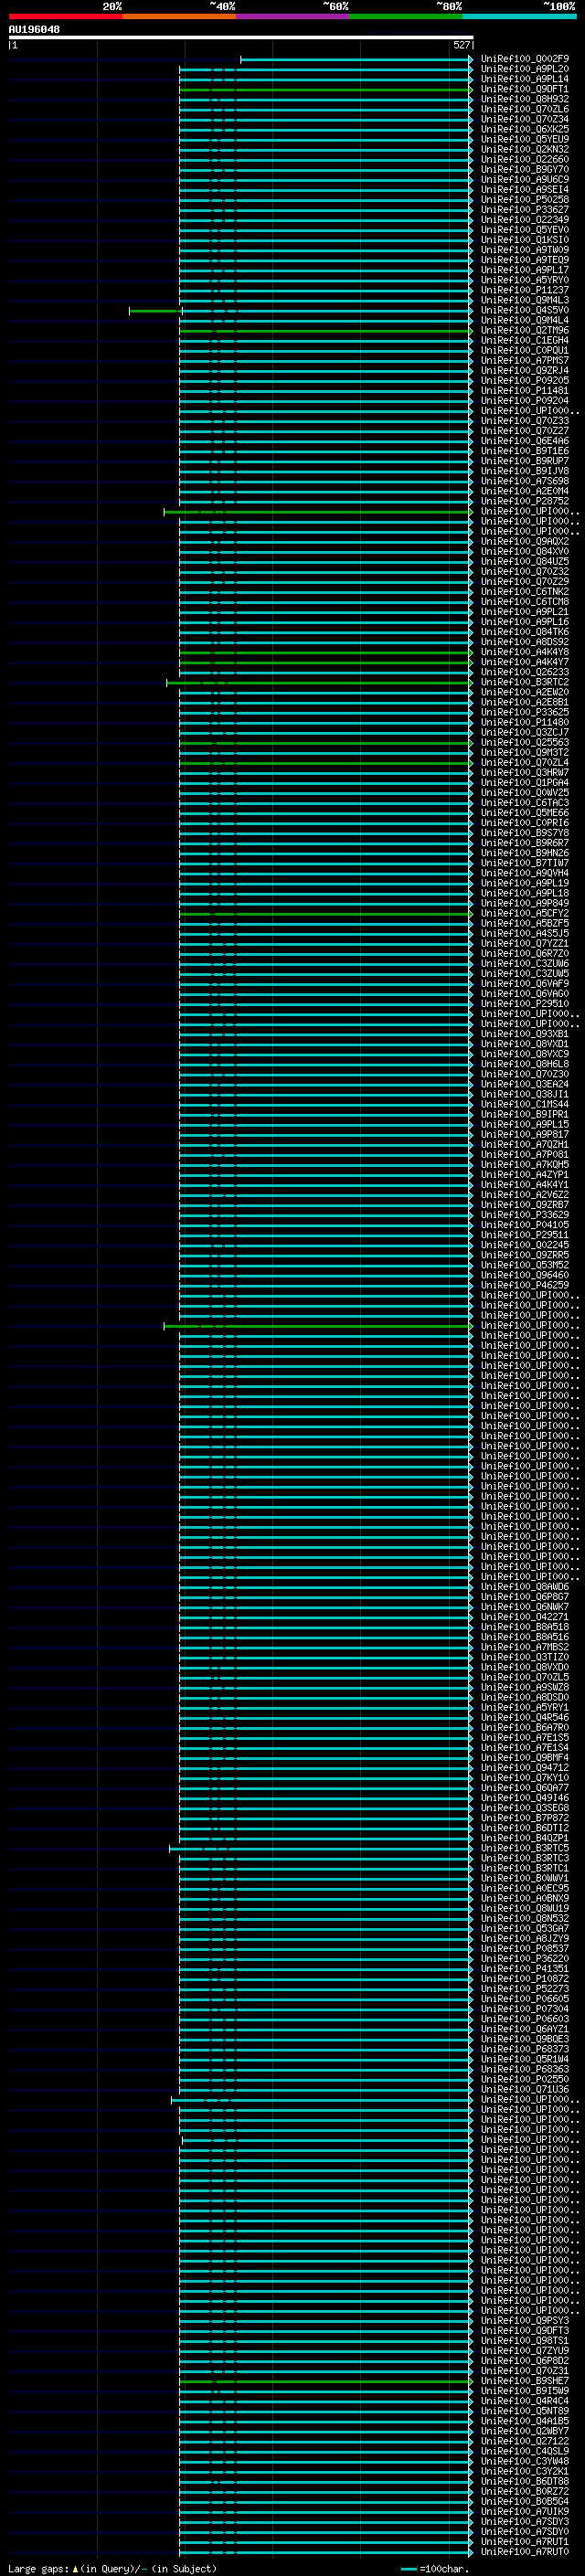This screenshot has width=585, height=2576.
Task: Click the label UniRef100_P04105
Action: click(524, 1224)
